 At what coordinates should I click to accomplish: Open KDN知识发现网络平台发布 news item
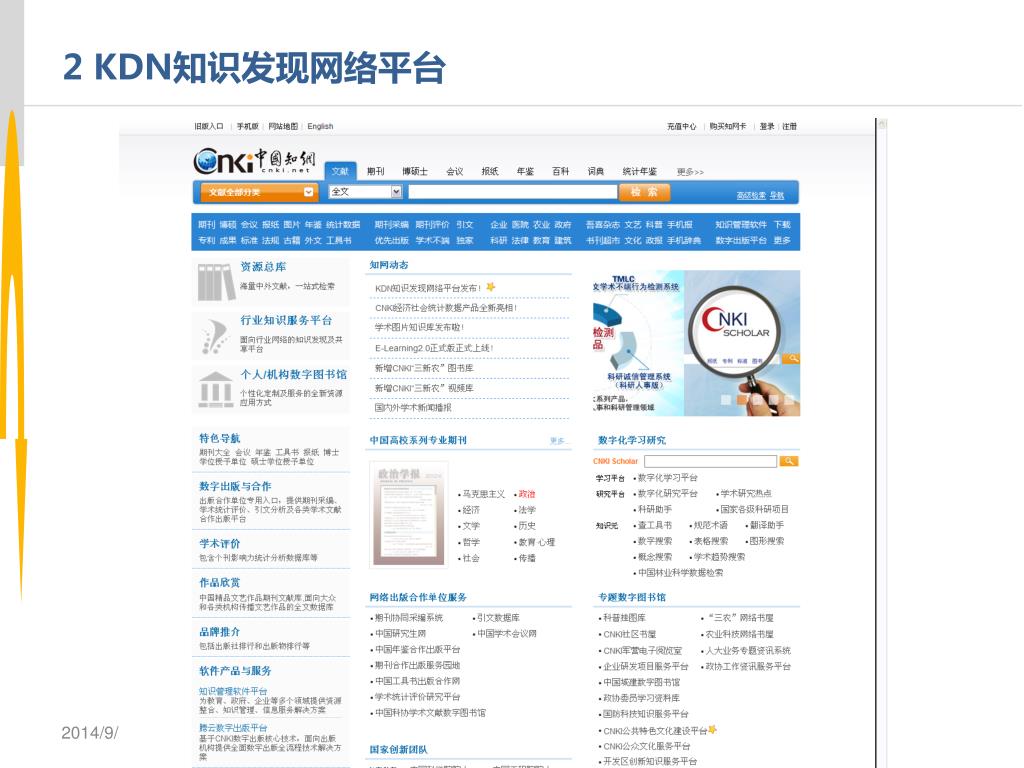coord(428,288)
